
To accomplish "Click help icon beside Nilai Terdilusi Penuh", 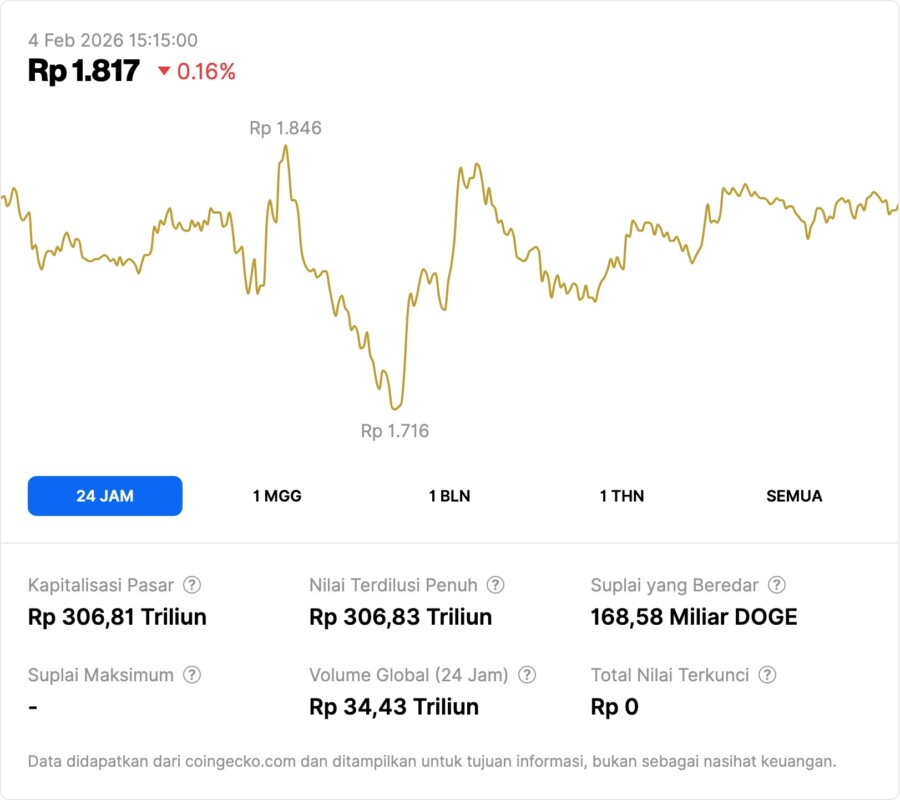I will 495,585.
